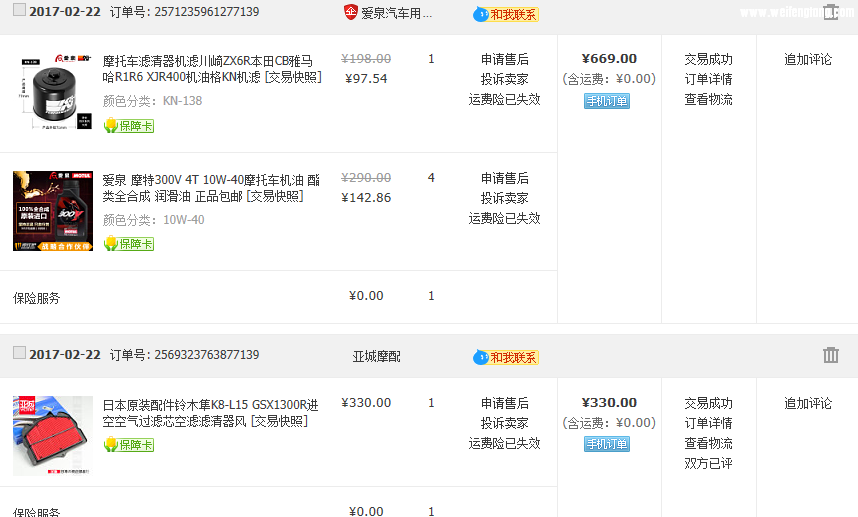The image size is (858, 517).
Task: Click 投诉卖家 for the GSX1300R air filter
Action: [x=504, y=423]
